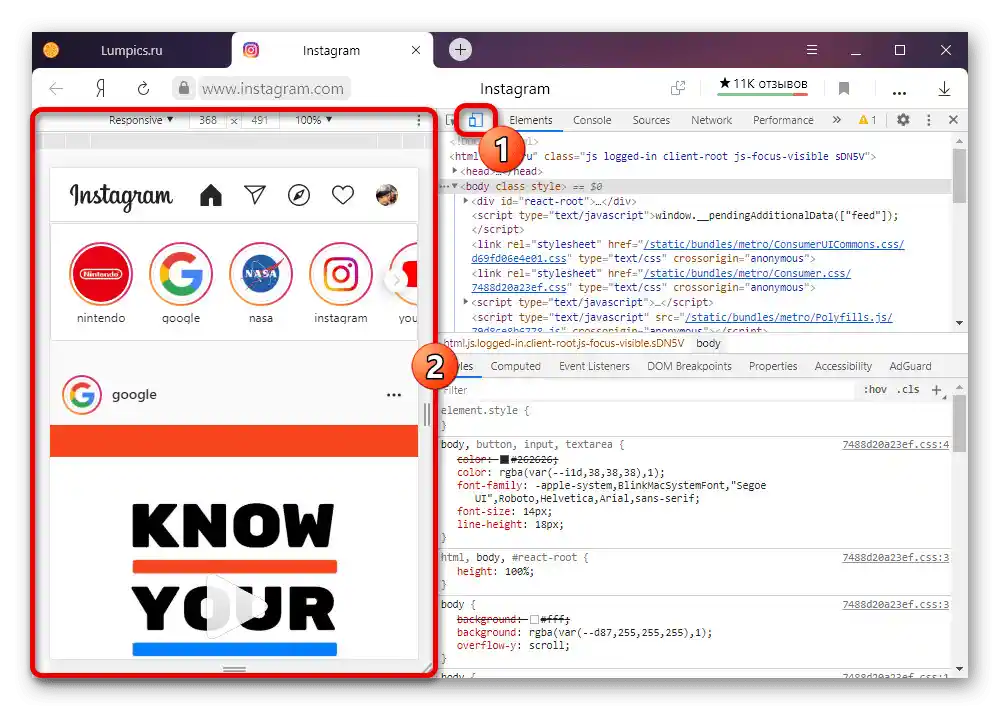Toggle the .cls class editor button

(x=908, y=390)
